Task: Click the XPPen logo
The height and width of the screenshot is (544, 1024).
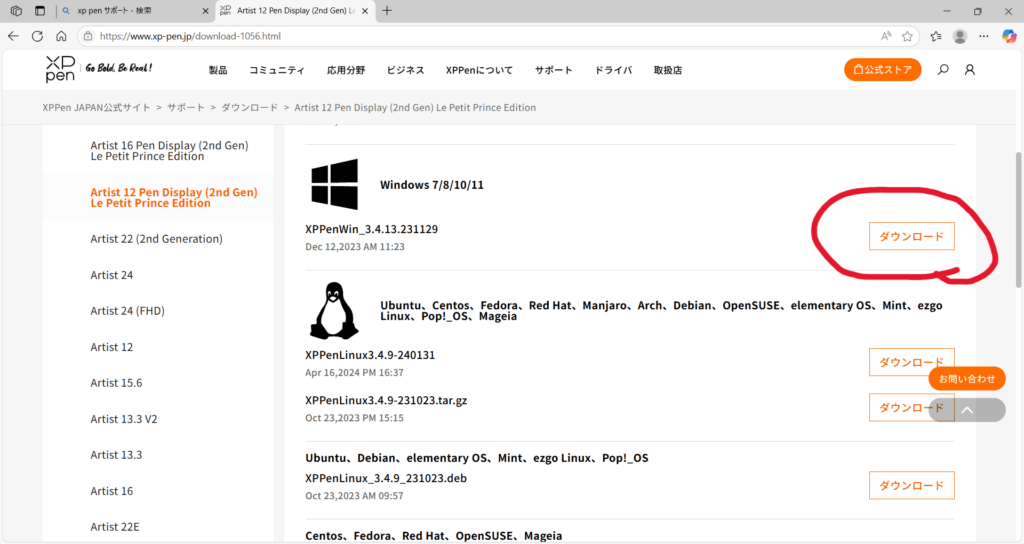Action: (x=60, y=69)
